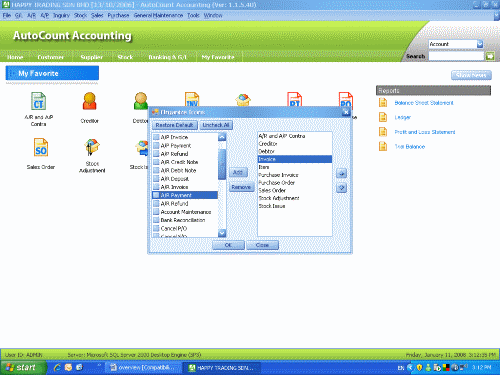Open the Sales Order icon
The image size is (500, 375).
pyautogui.click(x=41, y=148)
